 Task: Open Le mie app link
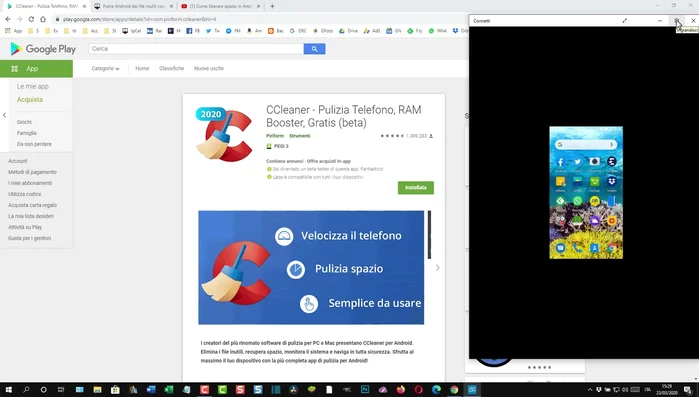(x=33, y=86)
